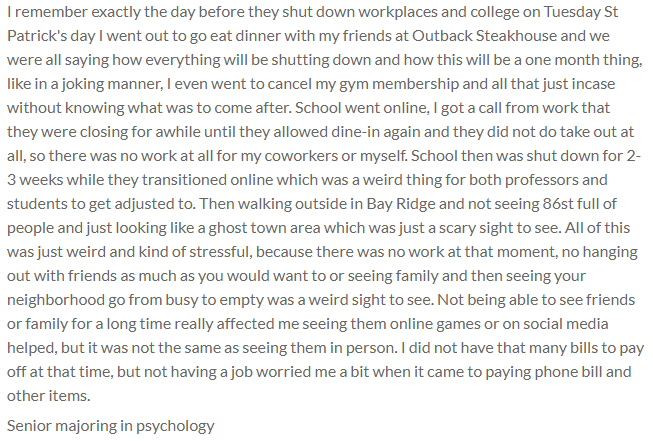Click the "Senior majoring in psychology" line
Viewport: 653px width, 441px height.
click(110, 426)
